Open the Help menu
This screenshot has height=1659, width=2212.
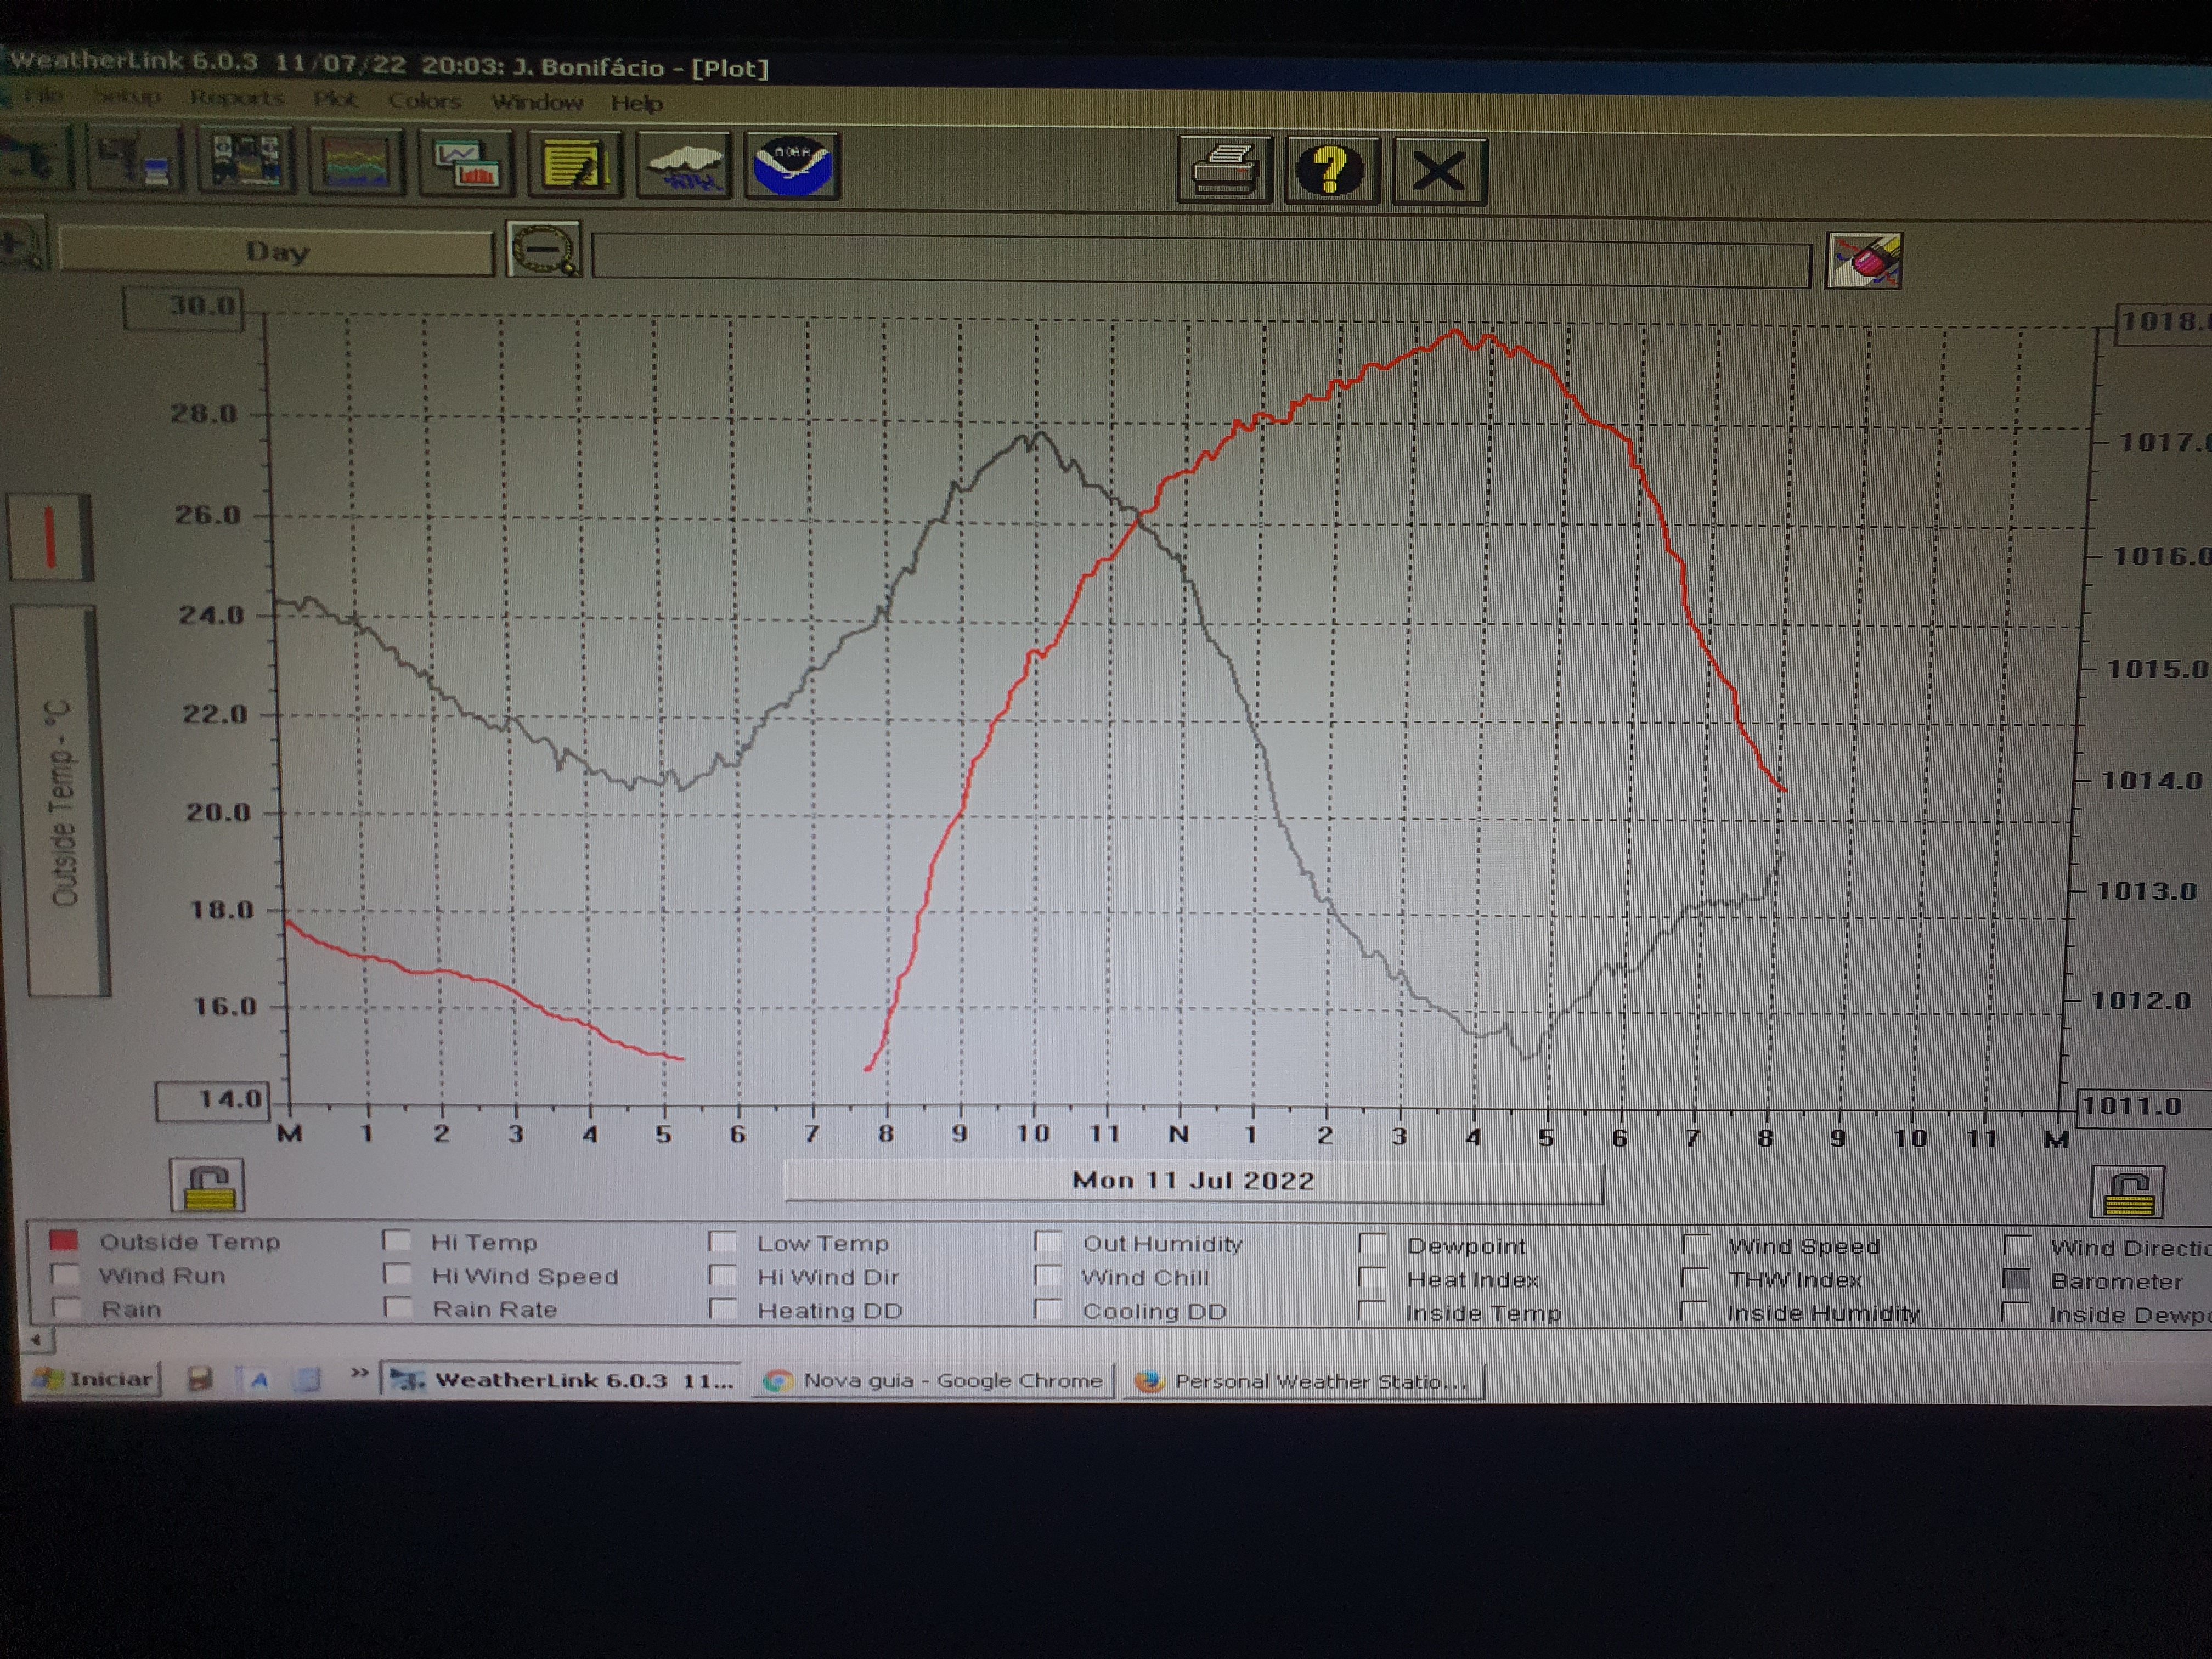pyautogui.click(x=637, y=103)
